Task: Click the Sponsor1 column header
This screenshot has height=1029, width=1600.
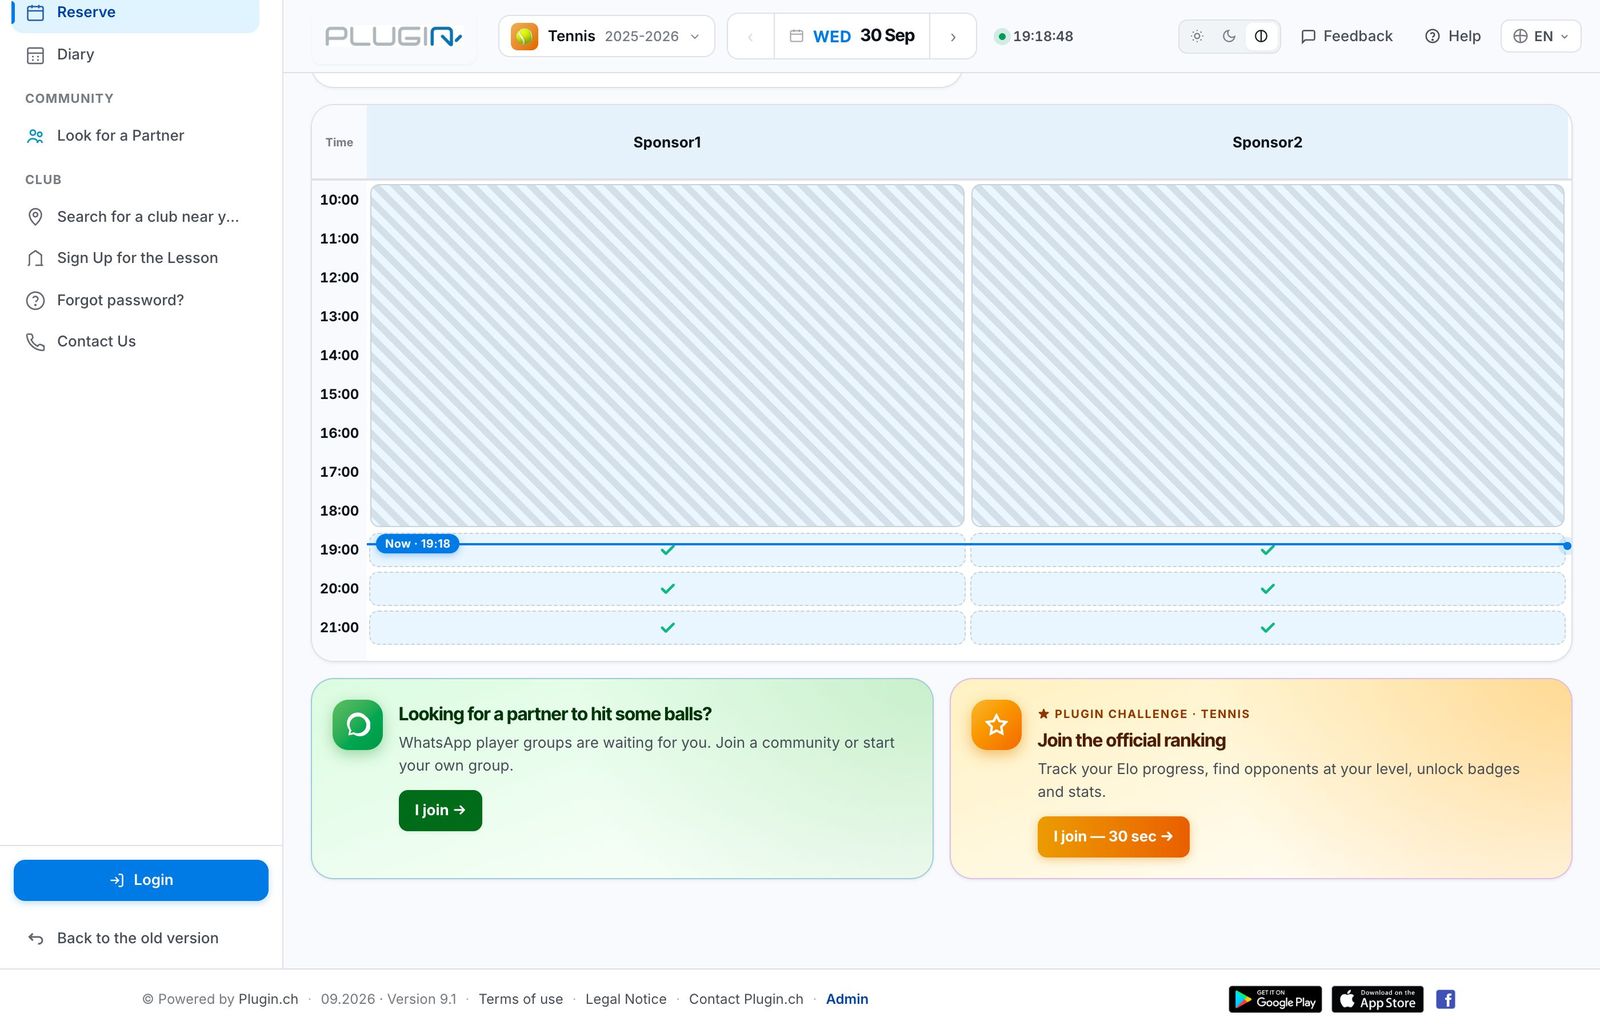Action: coord(667,143)
